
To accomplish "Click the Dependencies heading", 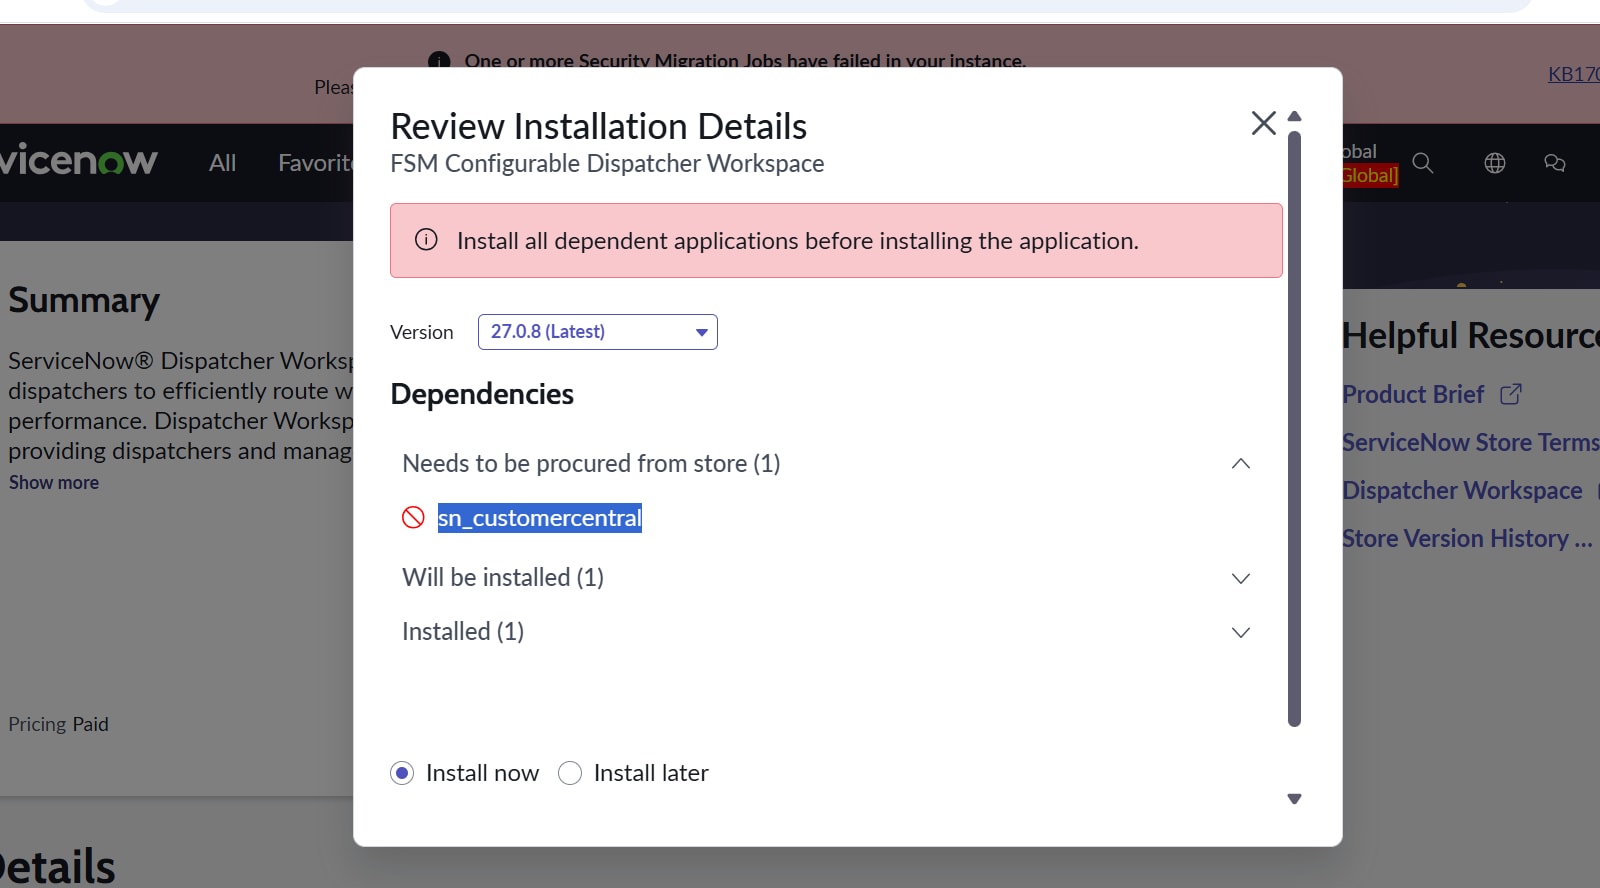I will point(482,394).
